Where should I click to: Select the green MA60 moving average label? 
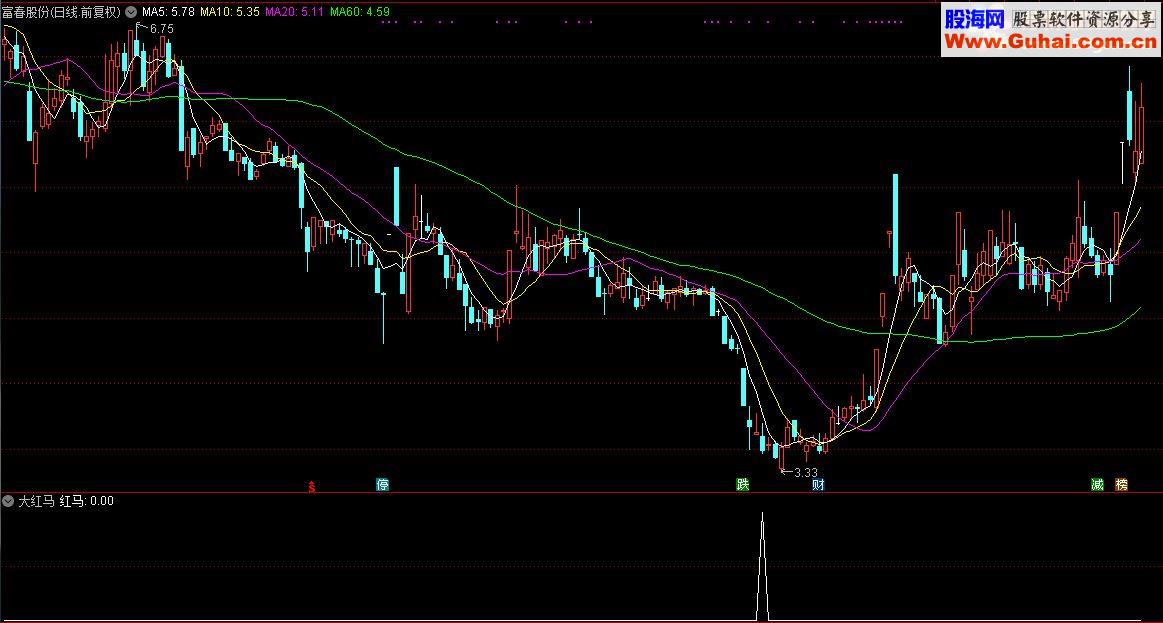(x=360, y=12)
